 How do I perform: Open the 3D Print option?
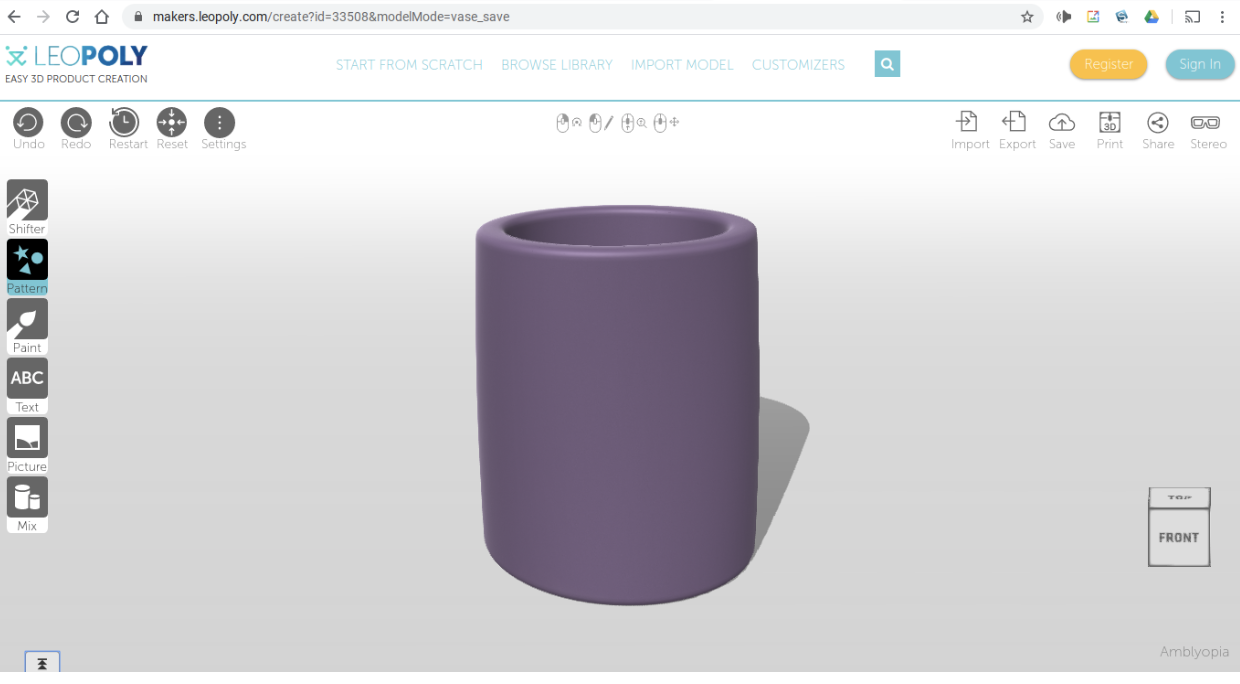click(1110, 122)
